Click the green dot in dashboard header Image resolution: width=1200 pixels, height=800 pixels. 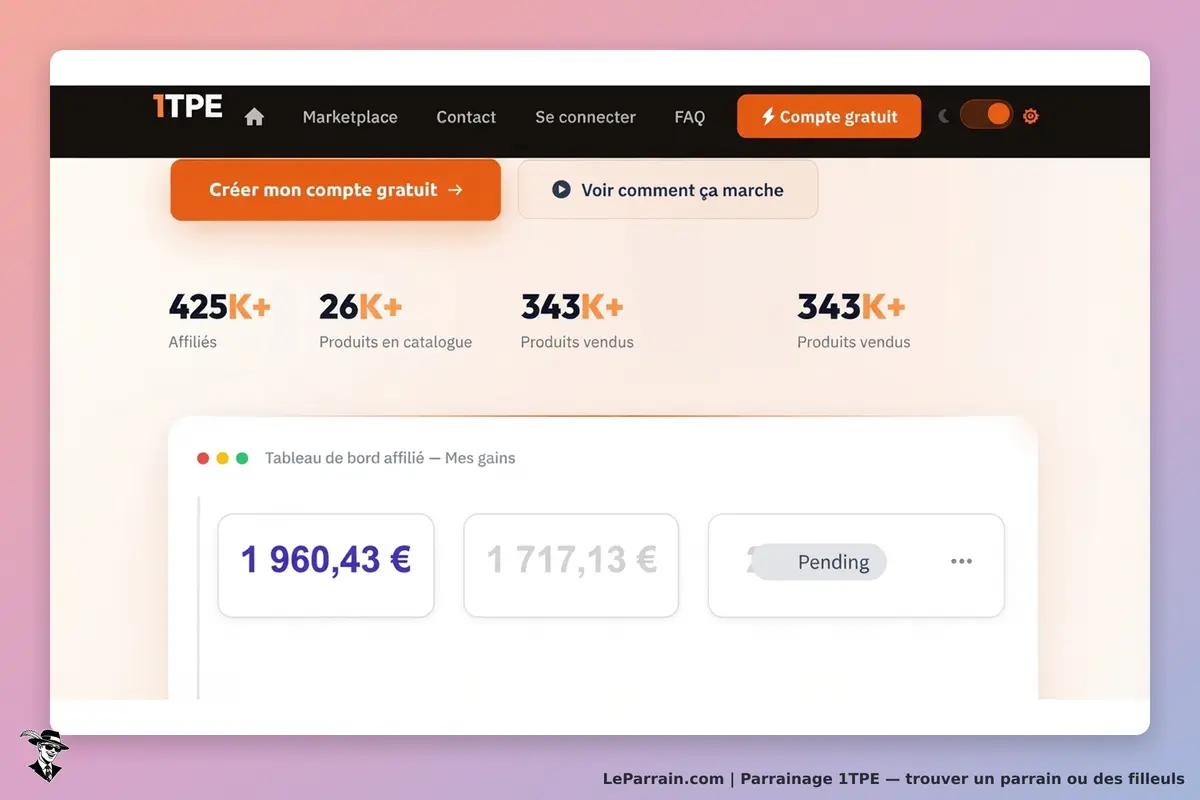[242, 458]
